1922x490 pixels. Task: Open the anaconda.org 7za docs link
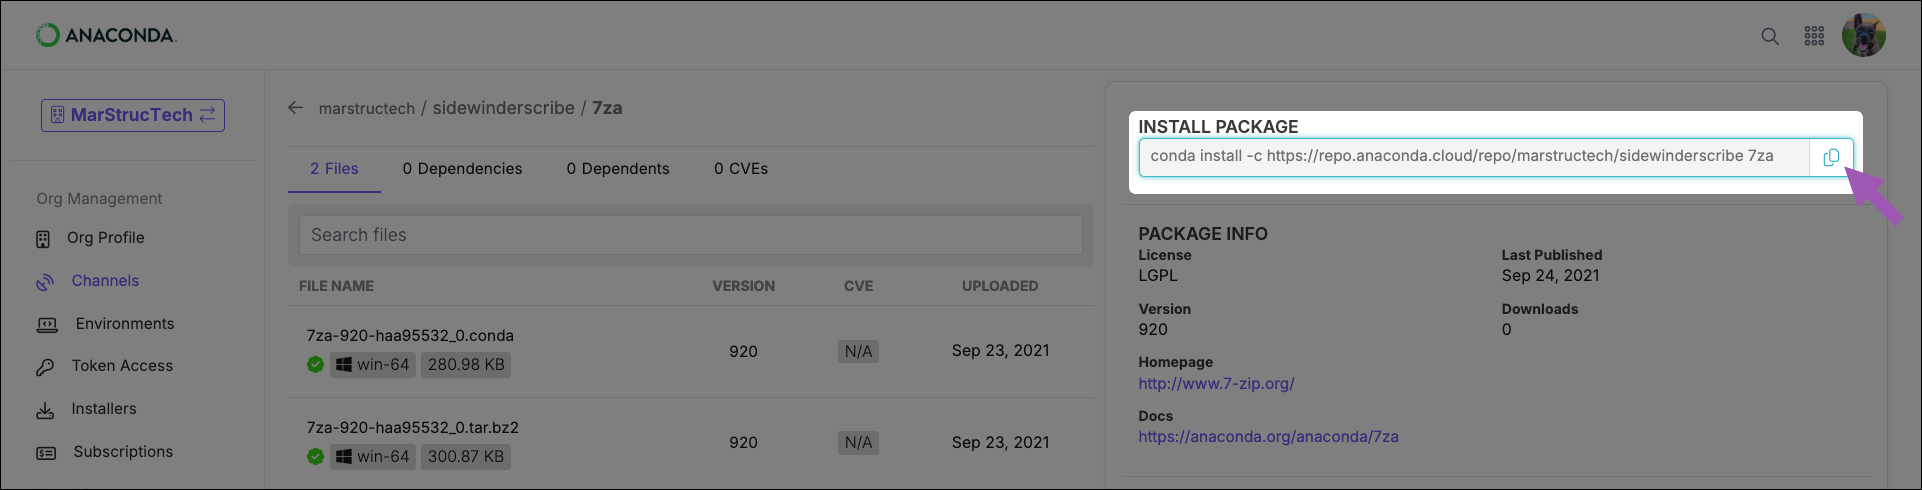click(1268, 436)
